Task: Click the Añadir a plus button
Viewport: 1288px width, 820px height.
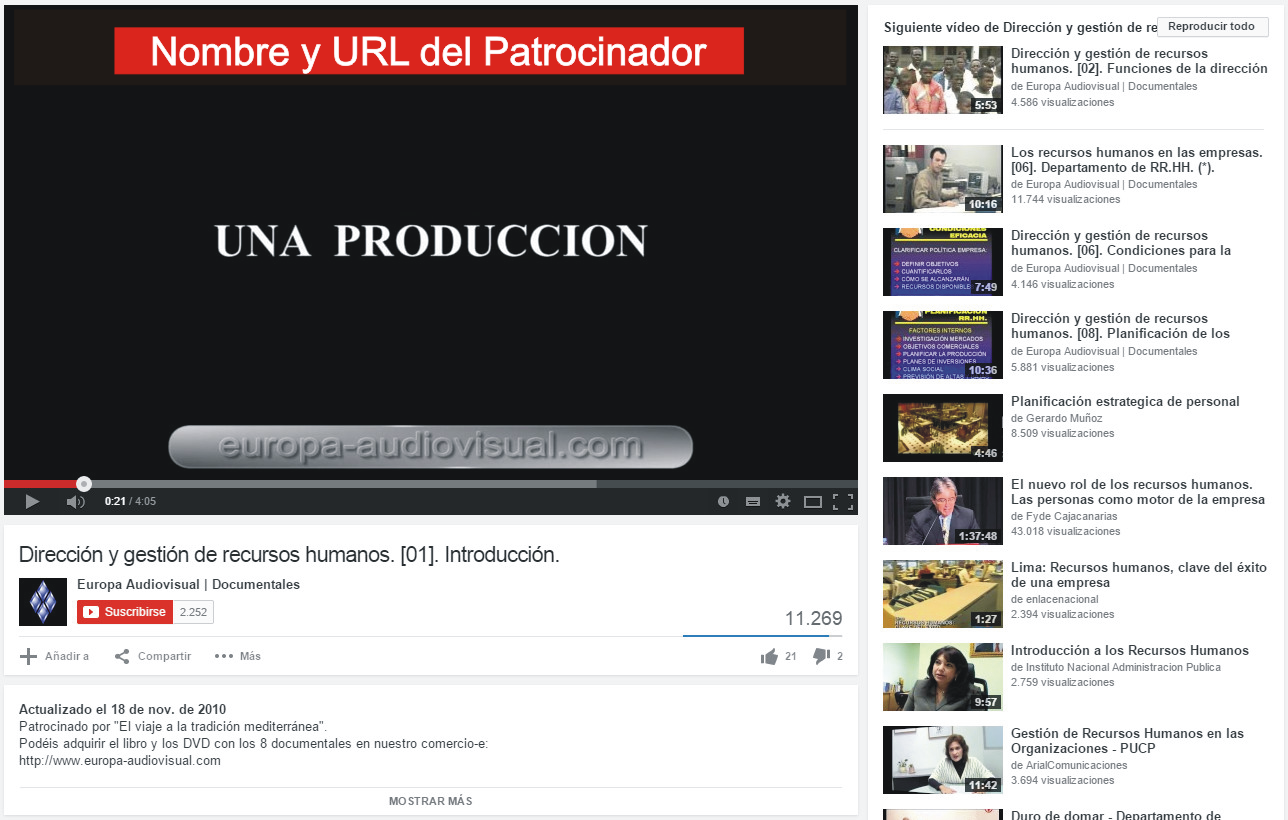Action: click(x=55, y=656)
